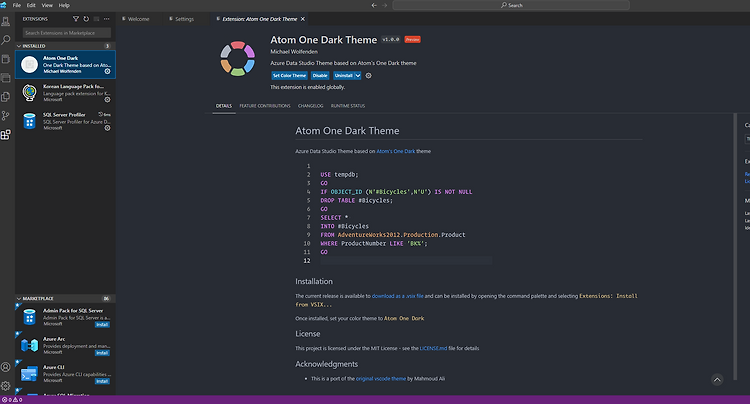Select Azure CLI in marketplace list
The width and height of the screenshot is (750, 404).
[x=65, y=373]
